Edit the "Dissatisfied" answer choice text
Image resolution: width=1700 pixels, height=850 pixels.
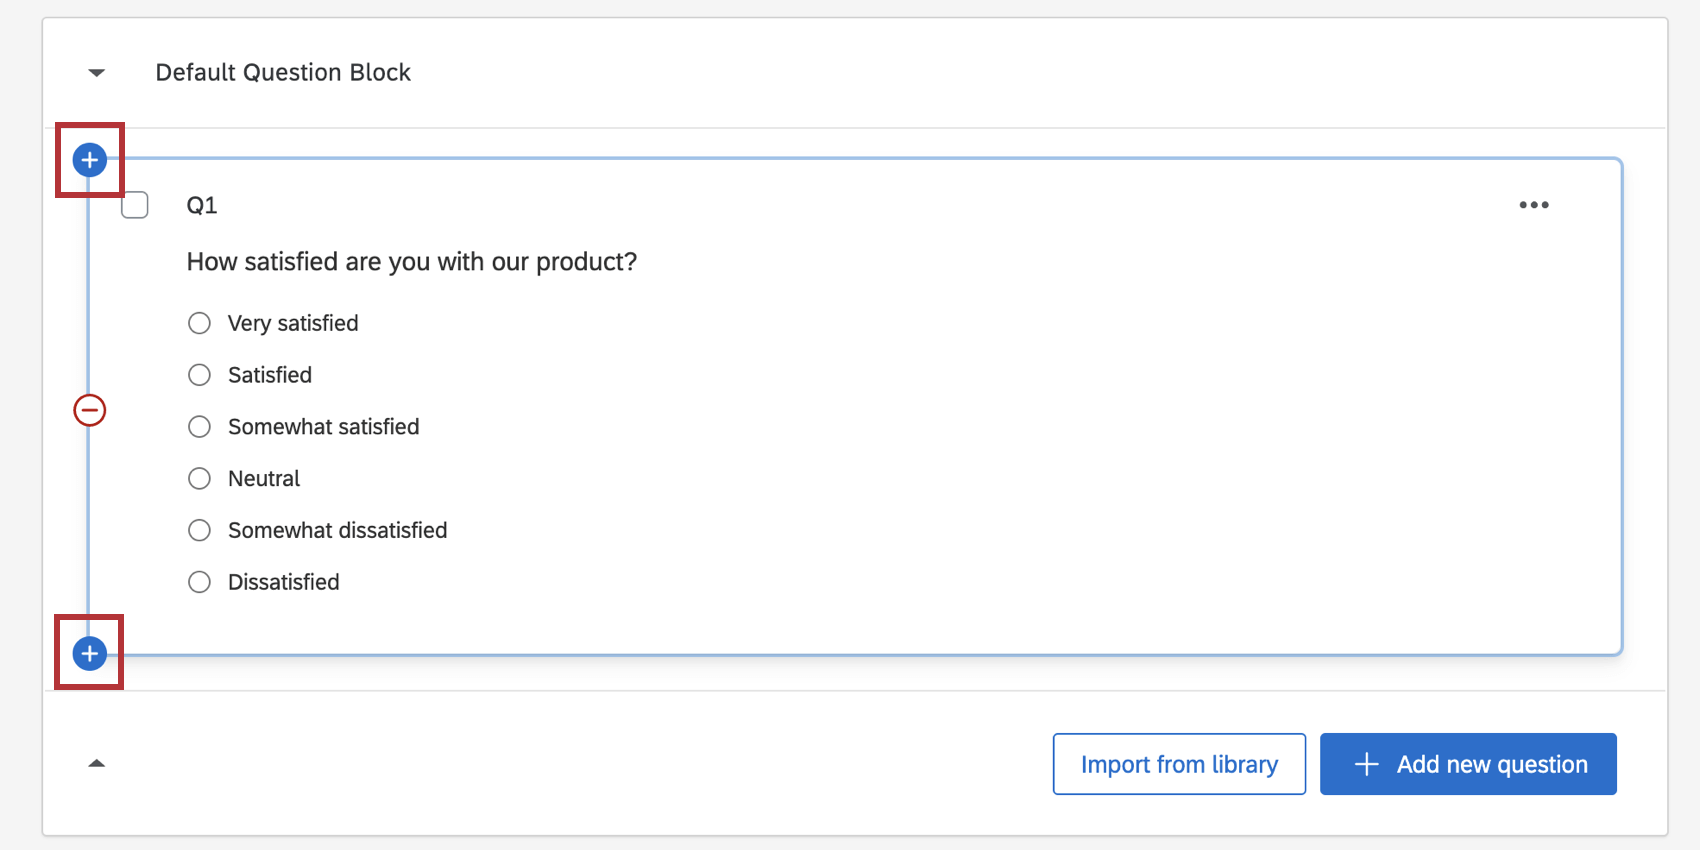pyautogui.click(x=284, y=582)
